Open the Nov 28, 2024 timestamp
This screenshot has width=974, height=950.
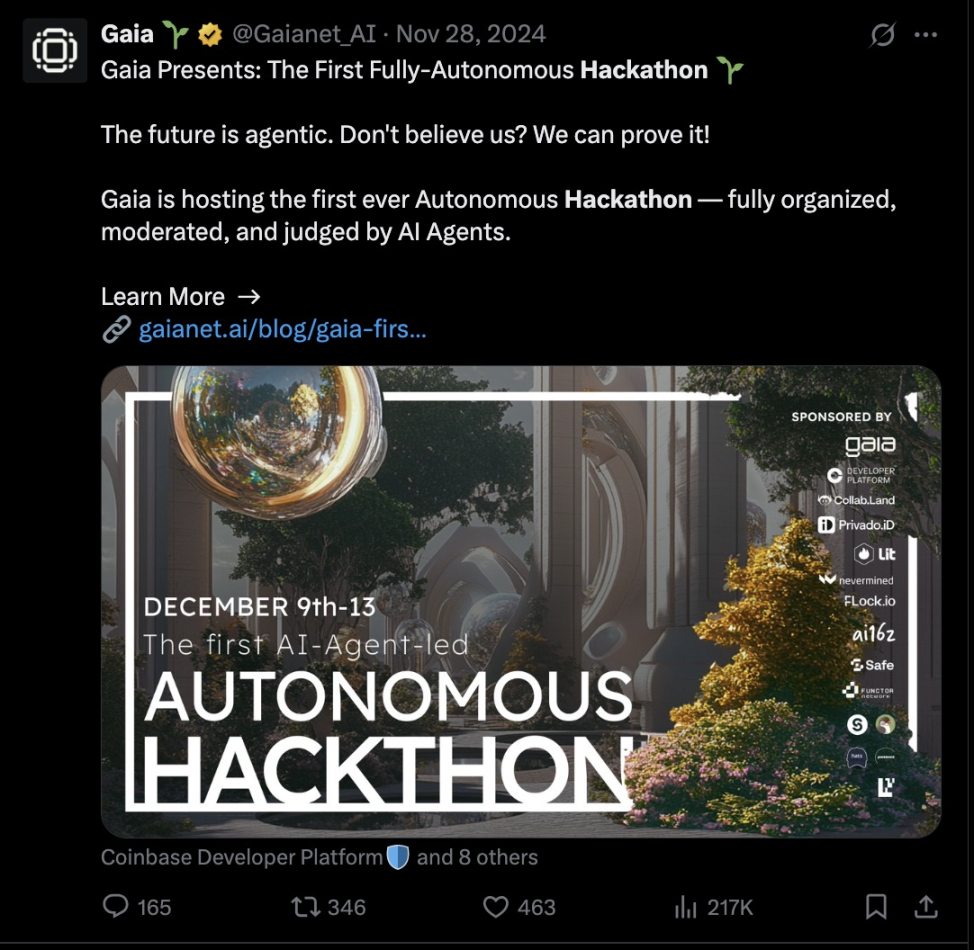pos(471,34)
